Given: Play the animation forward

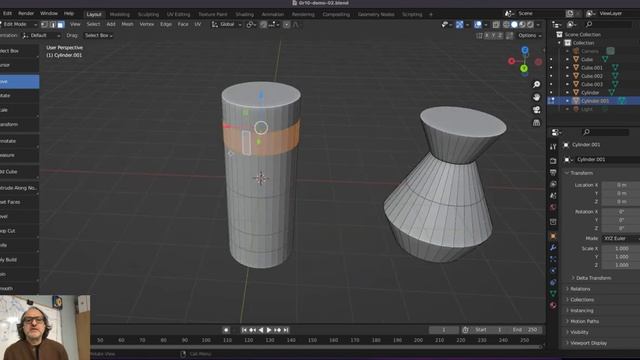Looking at the screenshot, I should pyautogui.click(x=269, y=330).
